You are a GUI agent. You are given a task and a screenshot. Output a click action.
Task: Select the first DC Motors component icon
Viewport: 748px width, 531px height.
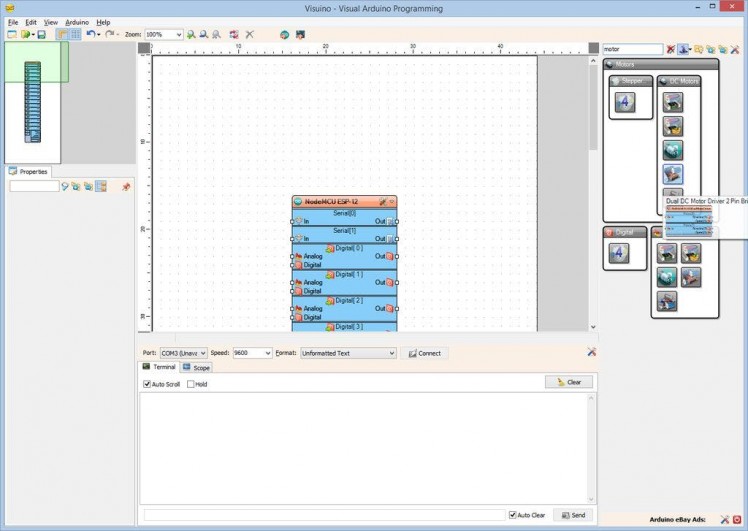click(673, 101)
